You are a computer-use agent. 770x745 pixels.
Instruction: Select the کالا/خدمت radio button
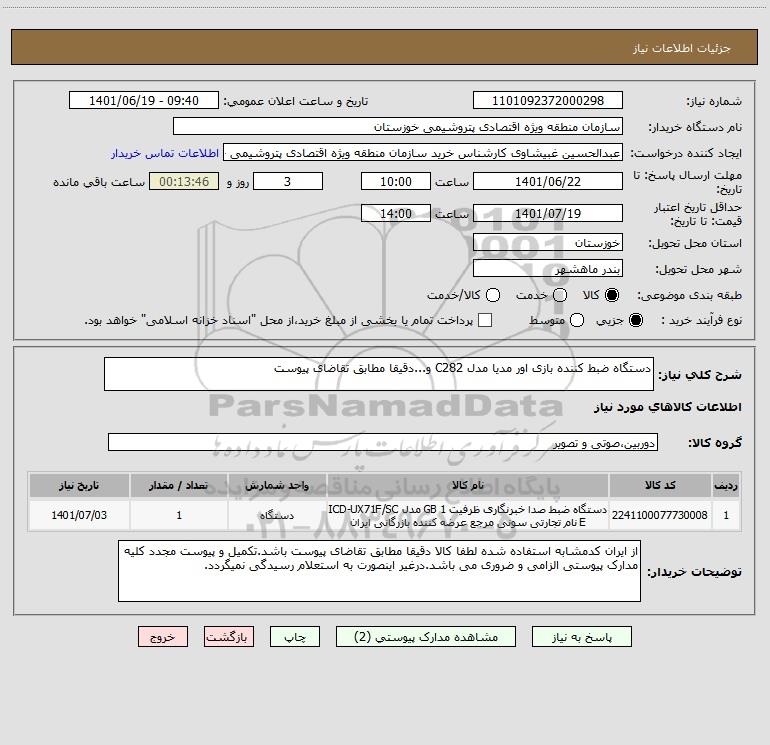click(493, 295)
